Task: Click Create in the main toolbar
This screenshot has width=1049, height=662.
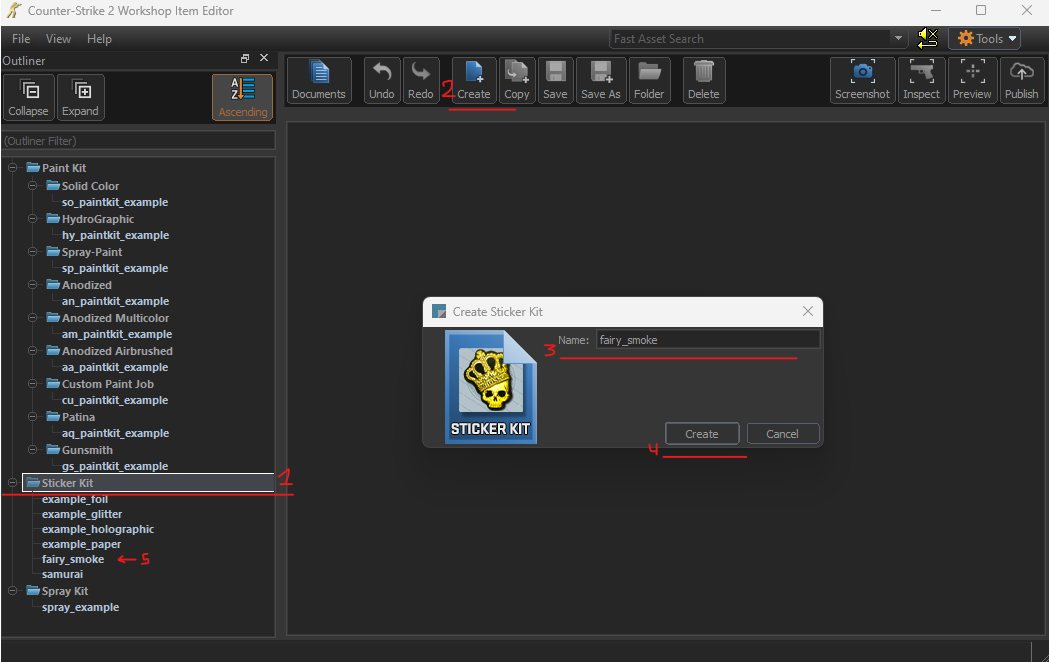Action: coord(474,80)
